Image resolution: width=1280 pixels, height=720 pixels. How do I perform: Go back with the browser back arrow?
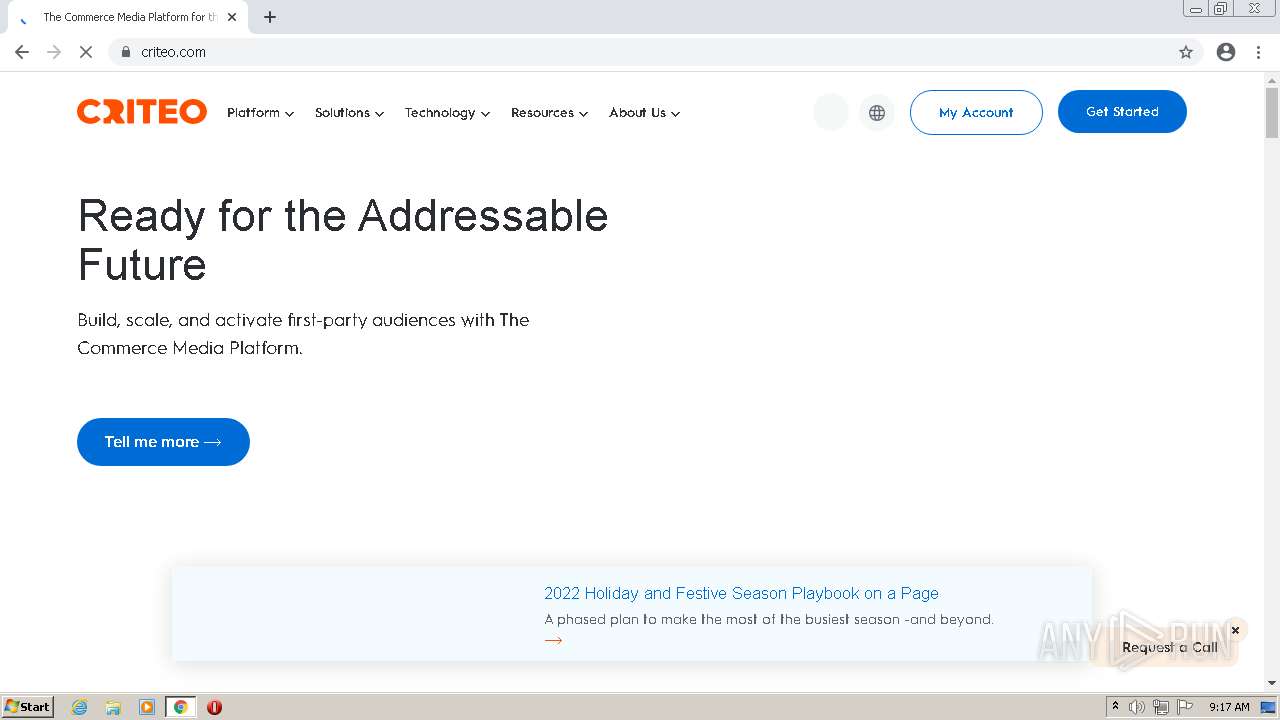tap(22, 52)
